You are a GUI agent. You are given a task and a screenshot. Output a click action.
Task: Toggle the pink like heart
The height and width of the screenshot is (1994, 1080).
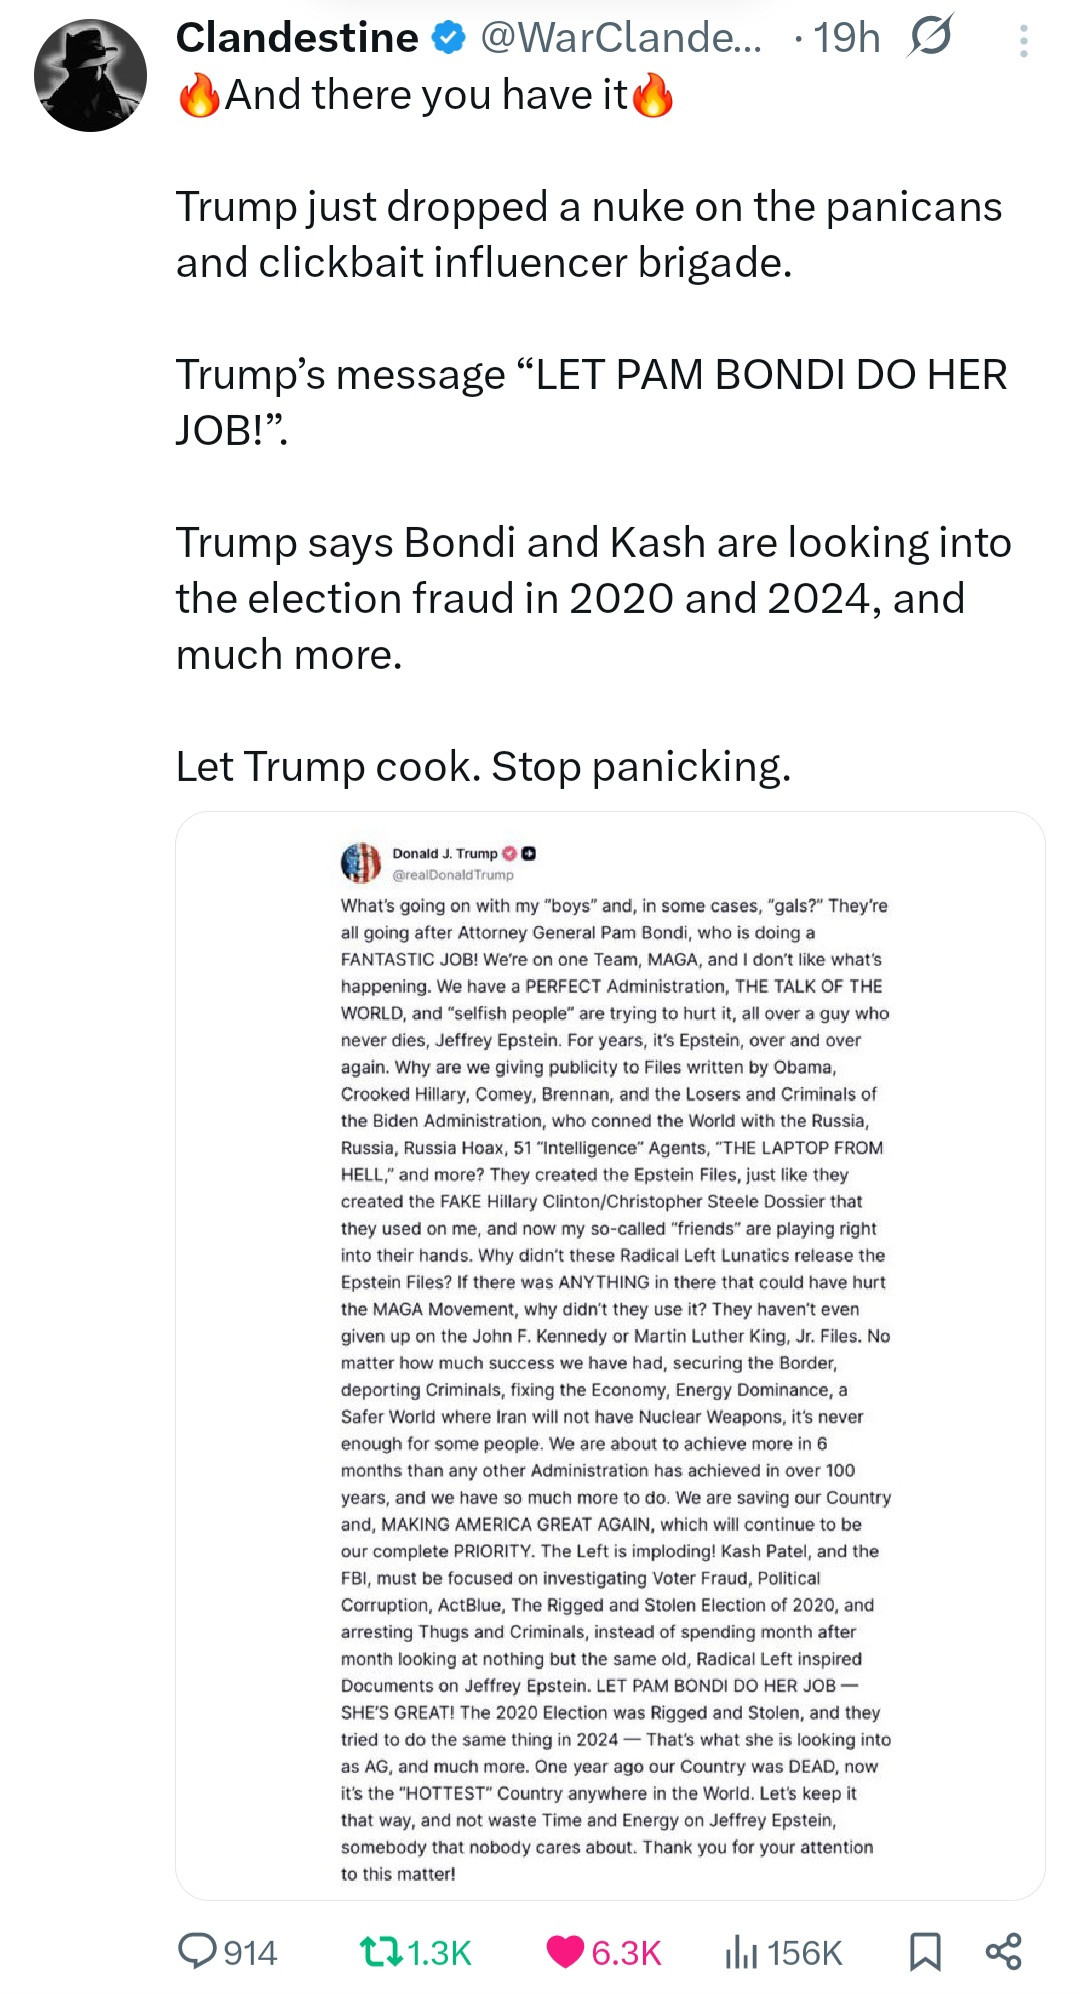click(565, 1951)
